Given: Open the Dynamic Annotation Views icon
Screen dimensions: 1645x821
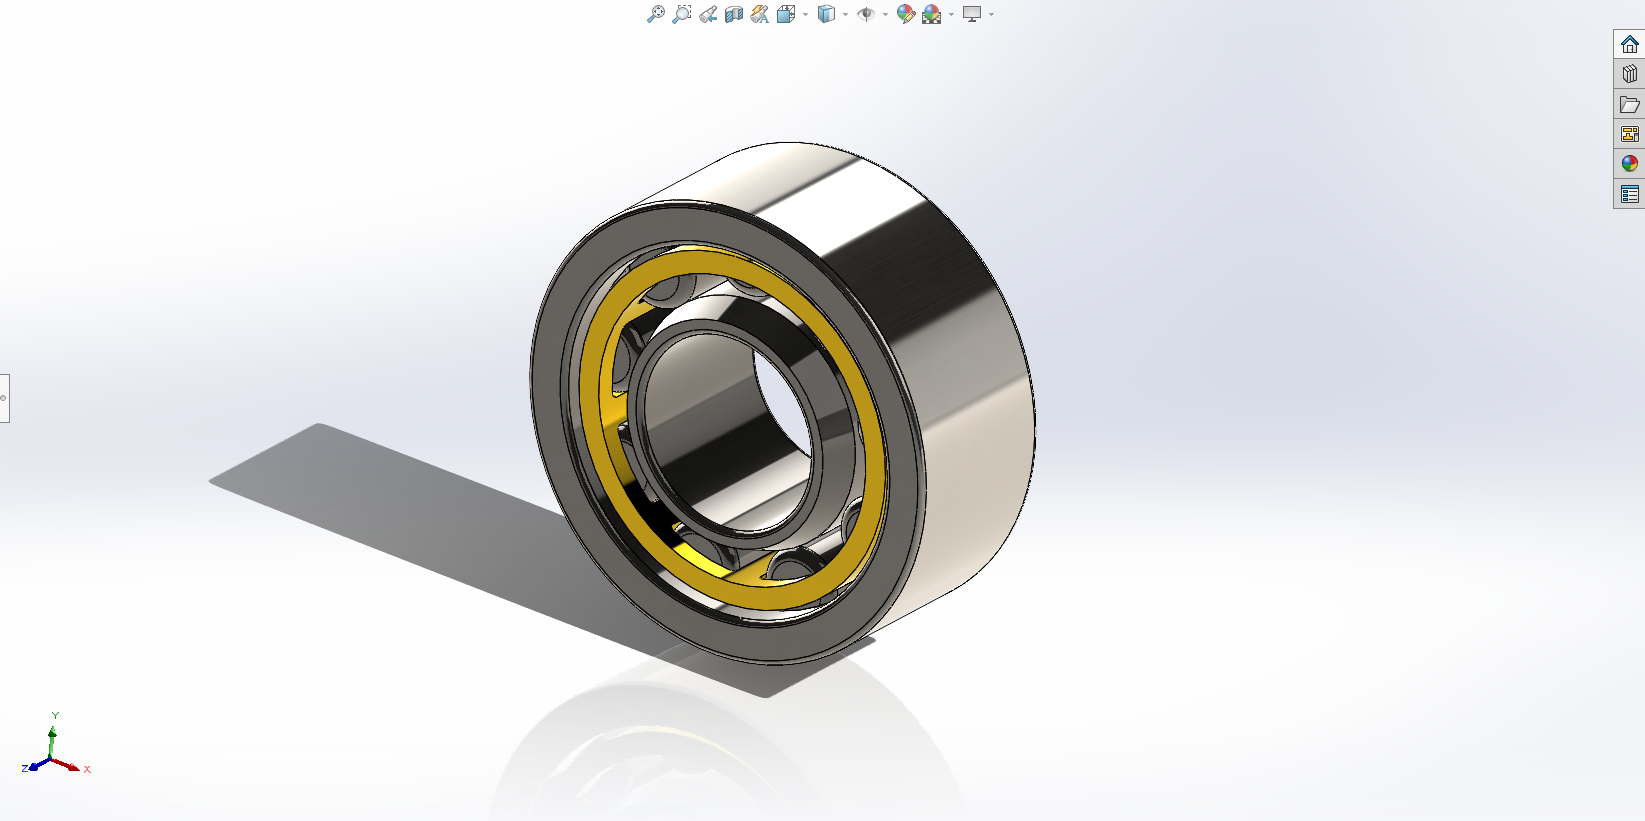Looking at the screenshot, I should pyautogui.click(x=760, y=14).
